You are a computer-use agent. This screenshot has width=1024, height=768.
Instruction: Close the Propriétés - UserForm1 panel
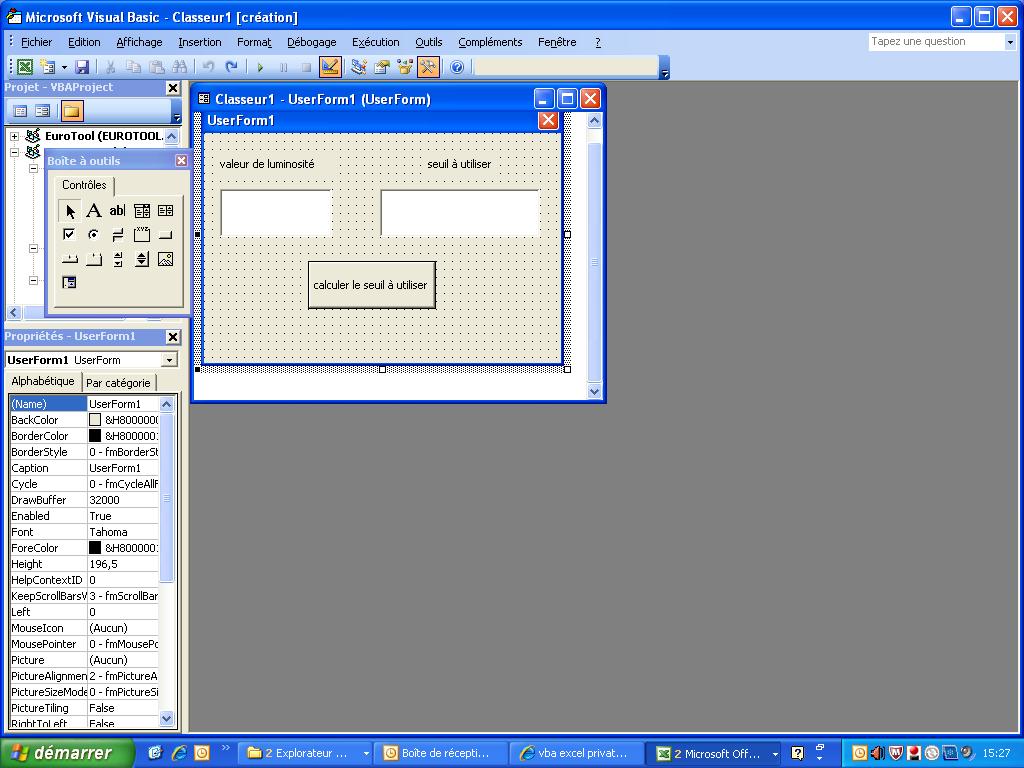click(172, 336)
